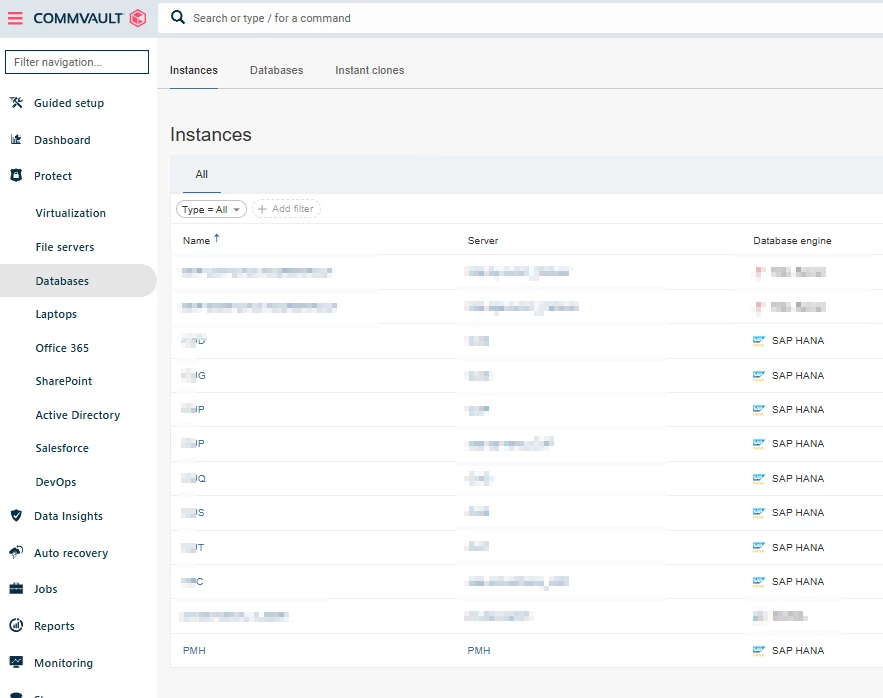The image size is (883, 698).
Task: Open Dashboard in sidebar
Action: click(62, 140)
